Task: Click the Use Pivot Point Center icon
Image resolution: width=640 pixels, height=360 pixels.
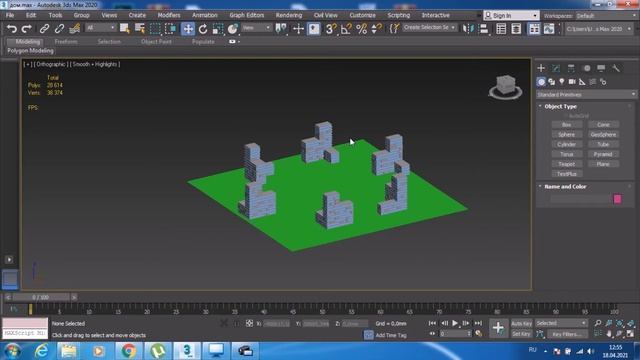Action: click(281, 29)
